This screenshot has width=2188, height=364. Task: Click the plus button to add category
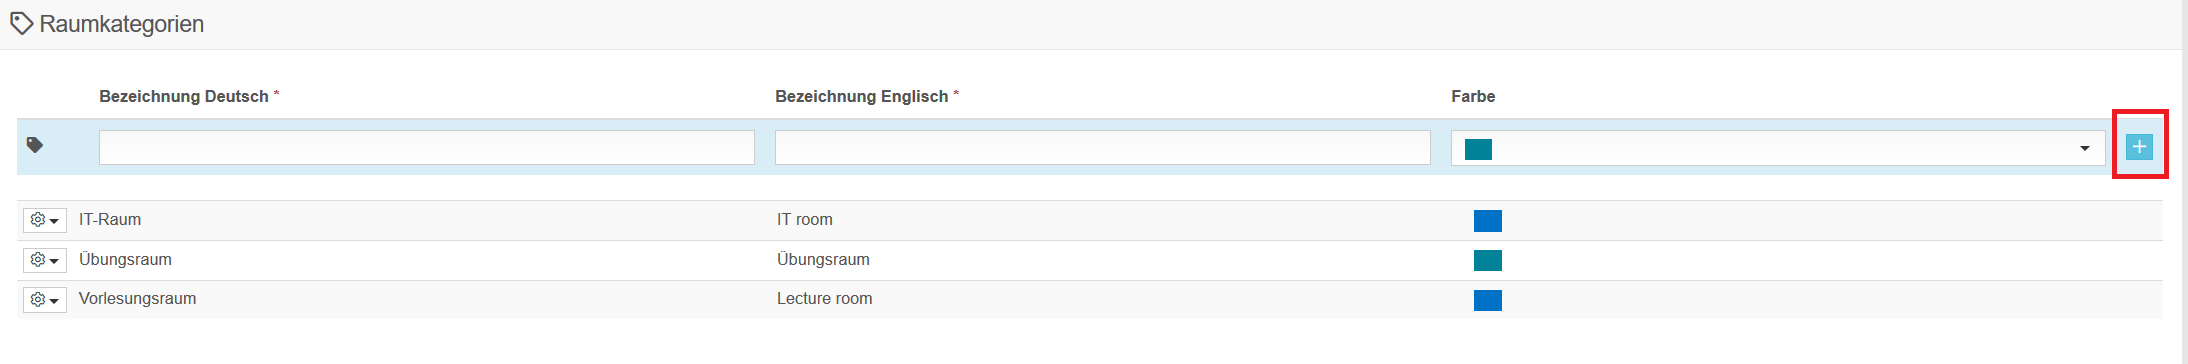[x=2139, y=147]
